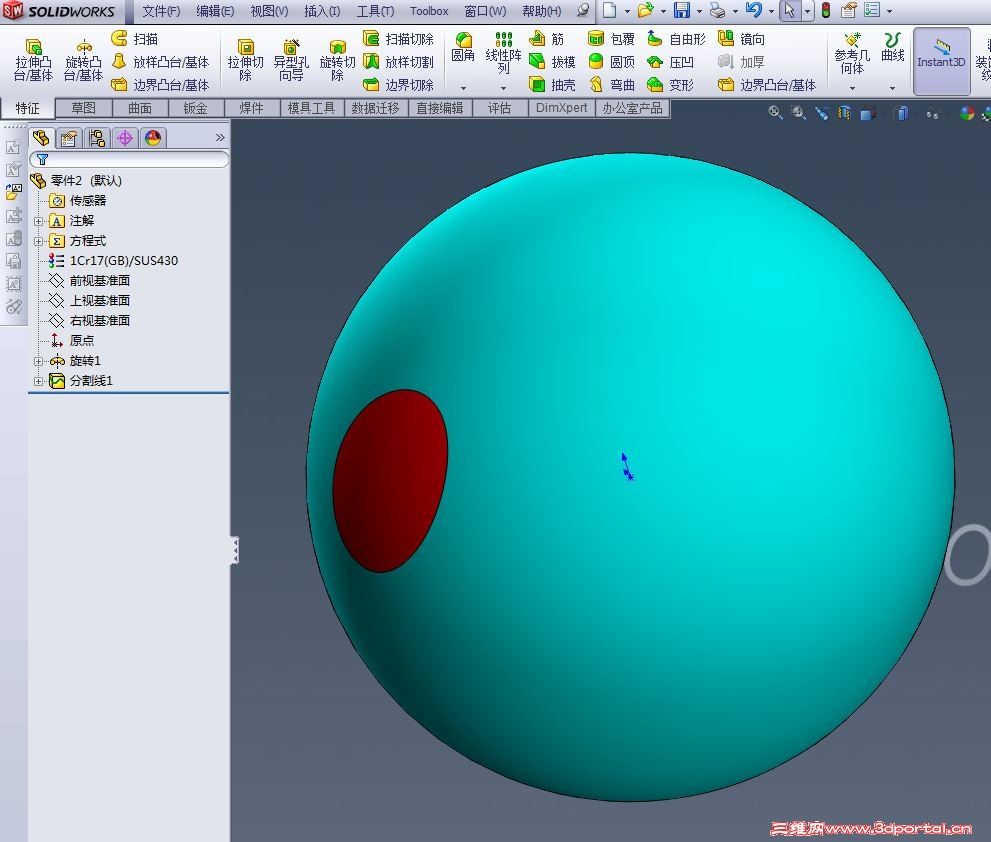Switch to the 评估 evaluate tab
Viewport: 991px width, 842px height.
coord(499,108)
